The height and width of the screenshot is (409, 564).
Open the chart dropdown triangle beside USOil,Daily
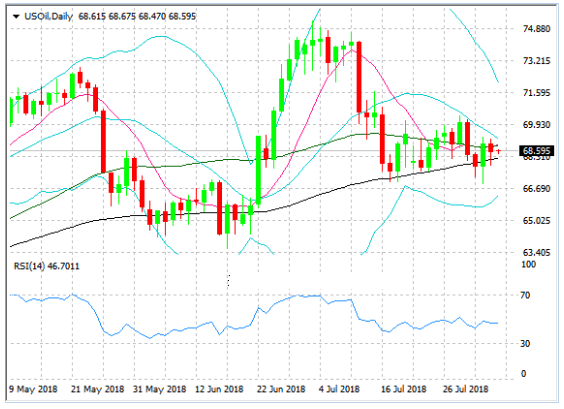click(x=16, y=17)
